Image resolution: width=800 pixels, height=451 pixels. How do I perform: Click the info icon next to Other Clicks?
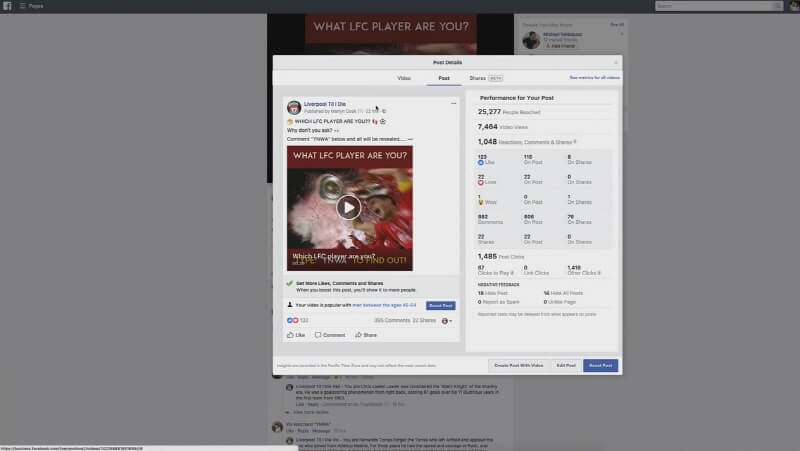coord(599,273)
